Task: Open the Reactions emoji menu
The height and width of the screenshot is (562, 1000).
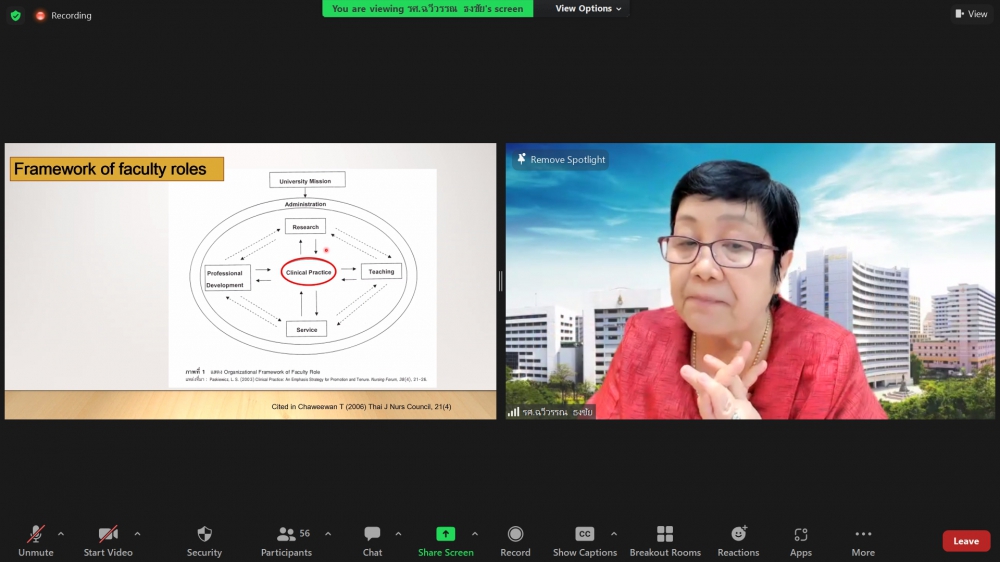Action: pos(738,534)
